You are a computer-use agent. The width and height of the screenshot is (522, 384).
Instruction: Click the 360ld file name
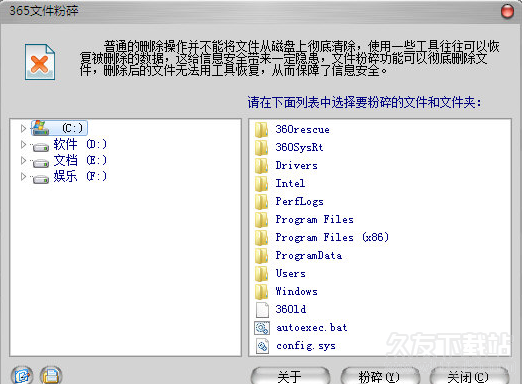pos(291,309)
